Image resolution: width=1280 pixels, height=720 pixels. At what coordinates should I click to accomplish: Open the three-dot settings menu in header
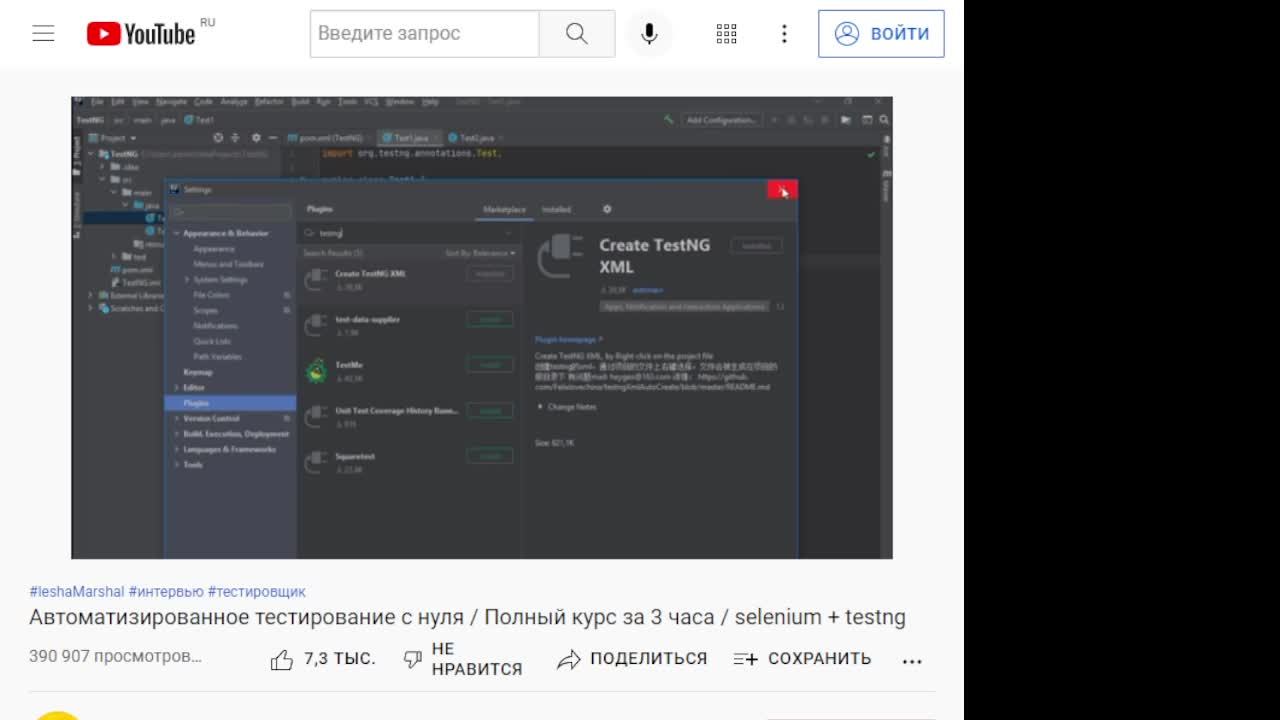pos(784,33)
